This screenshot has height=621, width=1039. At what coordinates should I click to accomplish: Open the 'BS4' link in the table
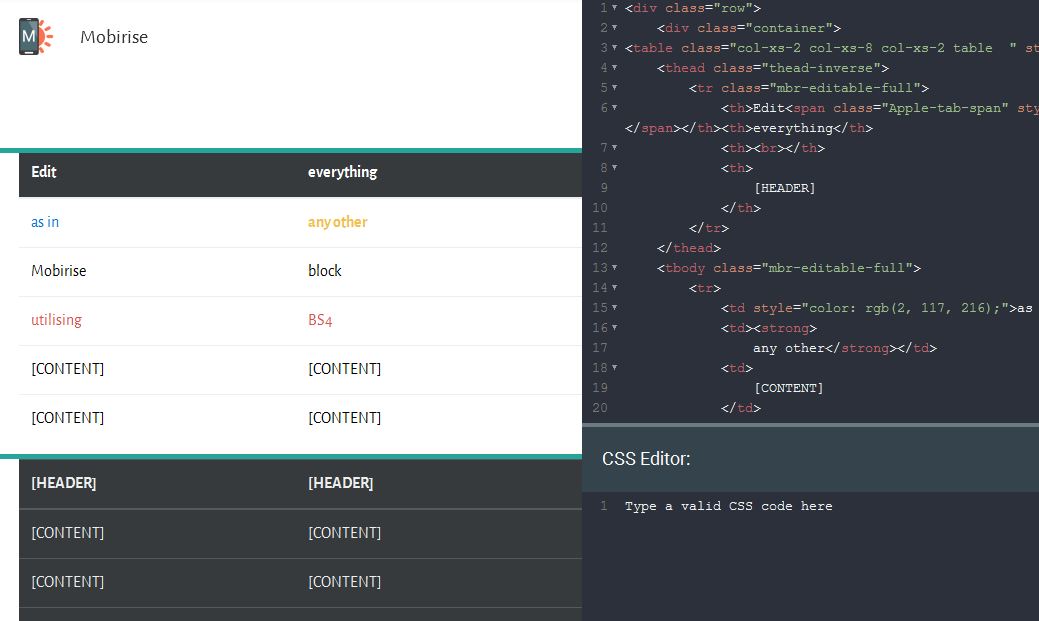(x=319, y=320)
